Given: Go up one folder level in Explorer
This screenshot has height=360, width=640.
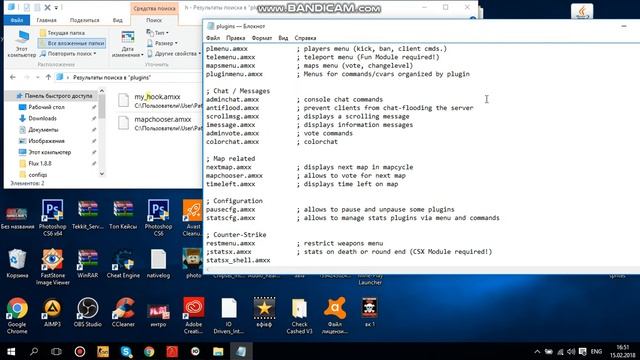Looking at the screenshot, I should (x=48, y=77).
